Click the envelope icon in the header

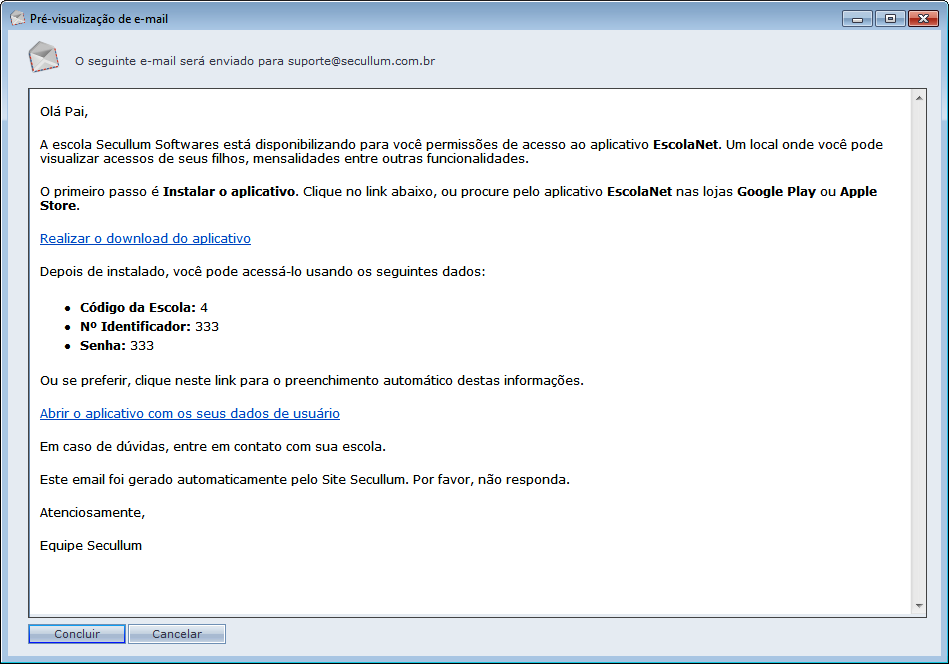click(43, 58)
